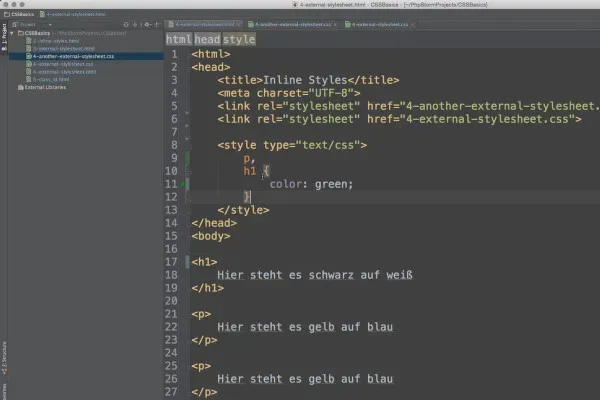The width and height of the screenshot is (600, 400).
Task: Close the 4-external-stylesheet.css editor tab
Action: [x=412, y=24]
